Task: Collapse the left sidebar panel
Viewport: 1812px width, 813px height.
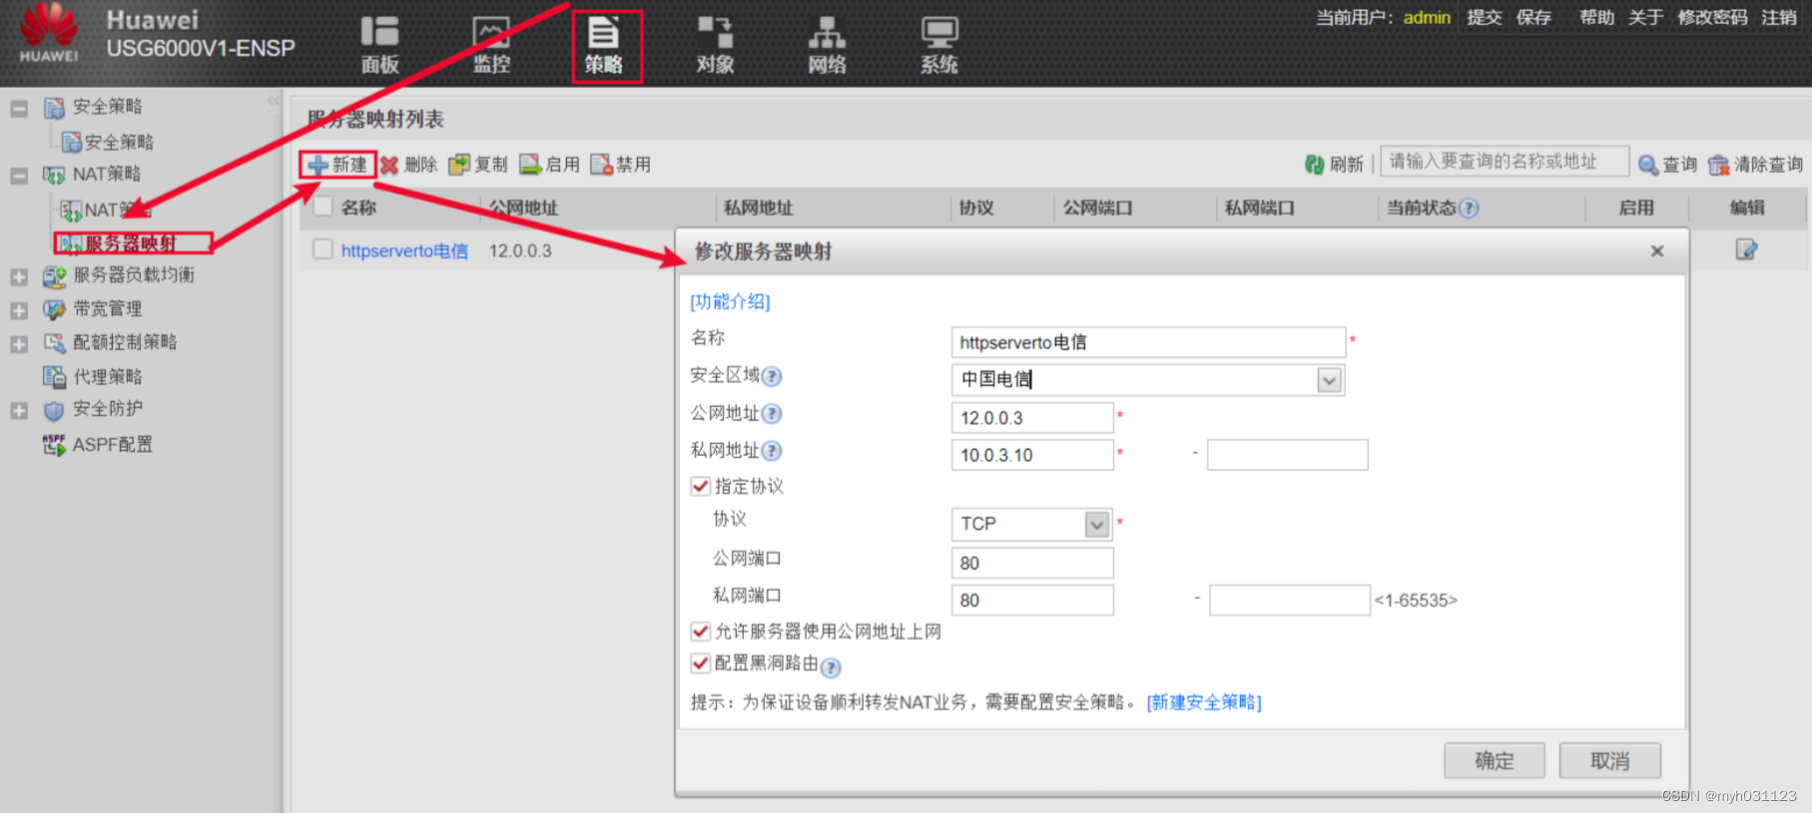Action: [x=273, y=101]
